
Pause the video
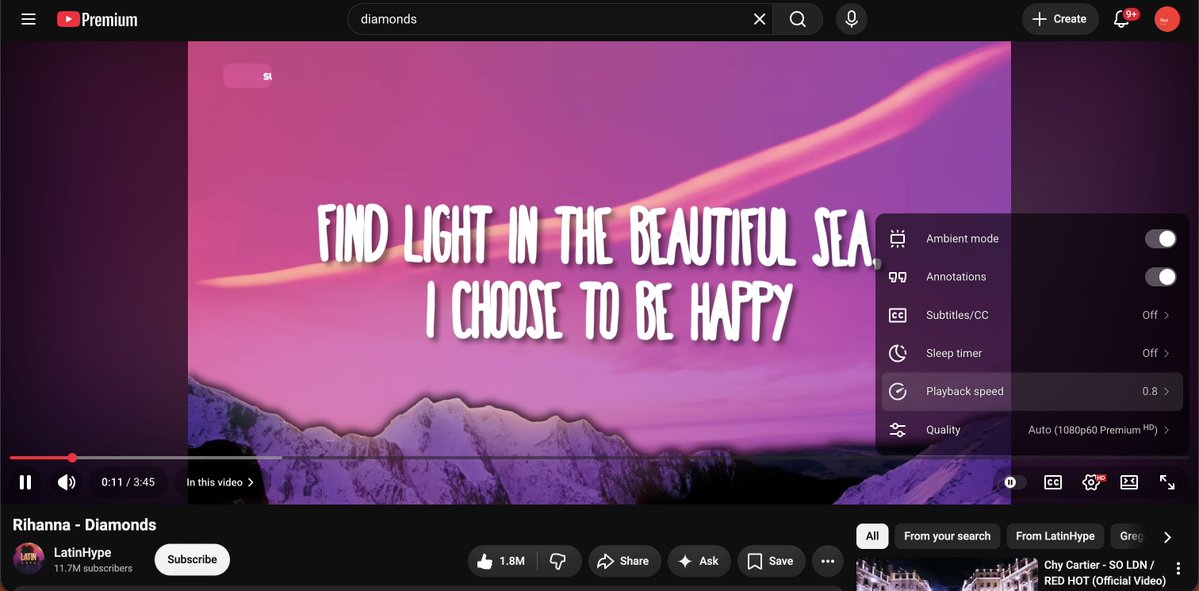click(25, 482)
